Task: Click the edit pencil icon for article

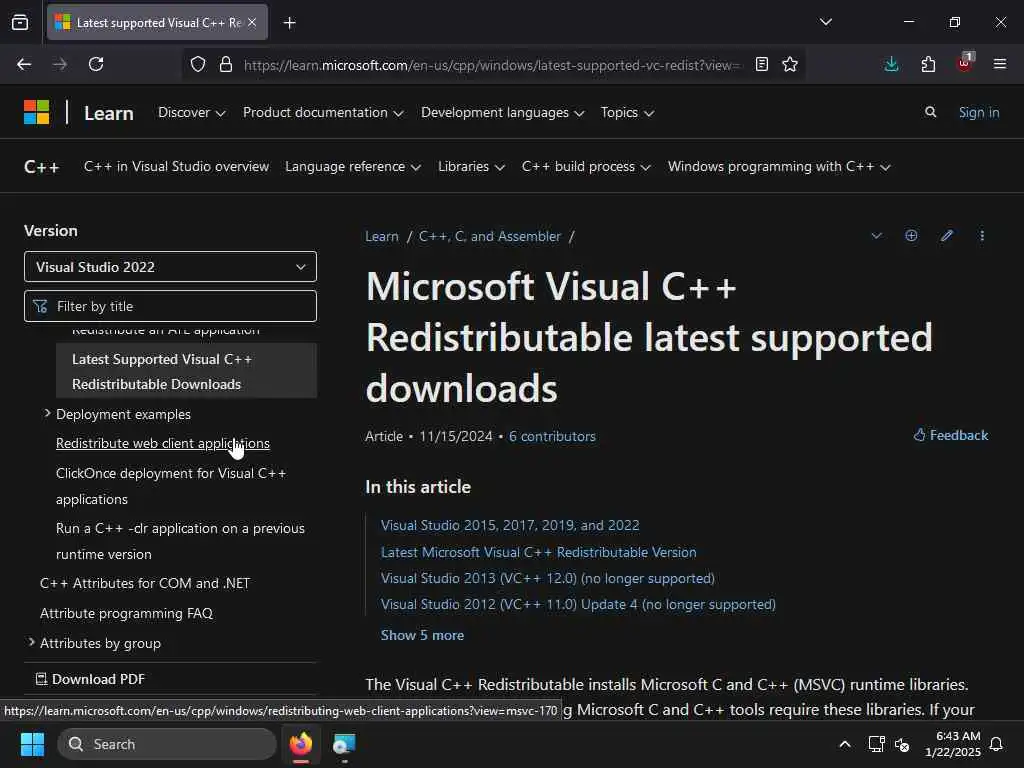Action: [947, 236]
